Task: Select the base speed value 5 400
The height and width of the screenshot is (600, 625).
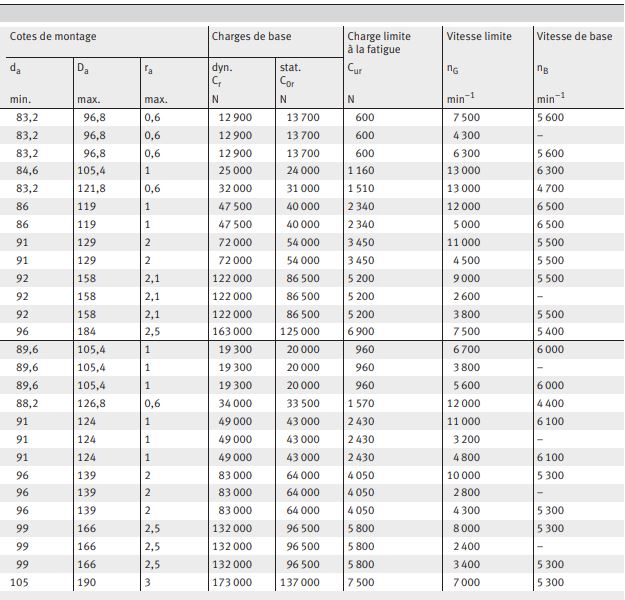Action: tap(550, 331)
